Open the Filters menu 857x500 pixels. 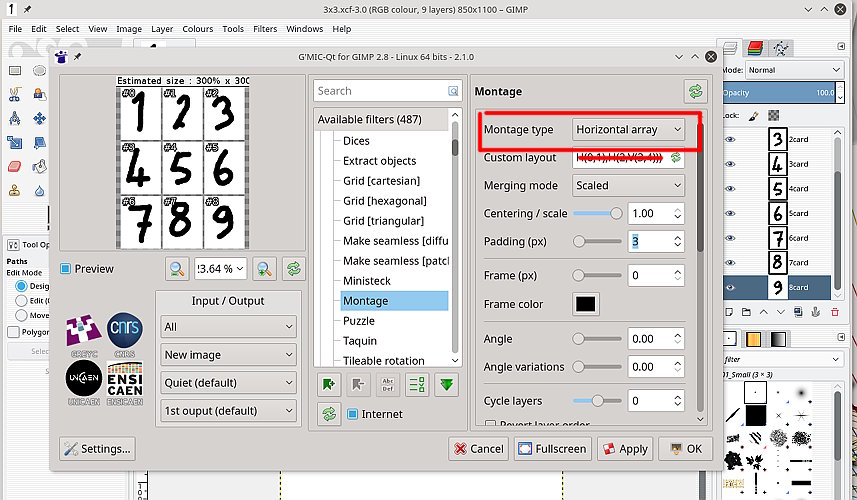pyautogui.click(x=265, y=29)
